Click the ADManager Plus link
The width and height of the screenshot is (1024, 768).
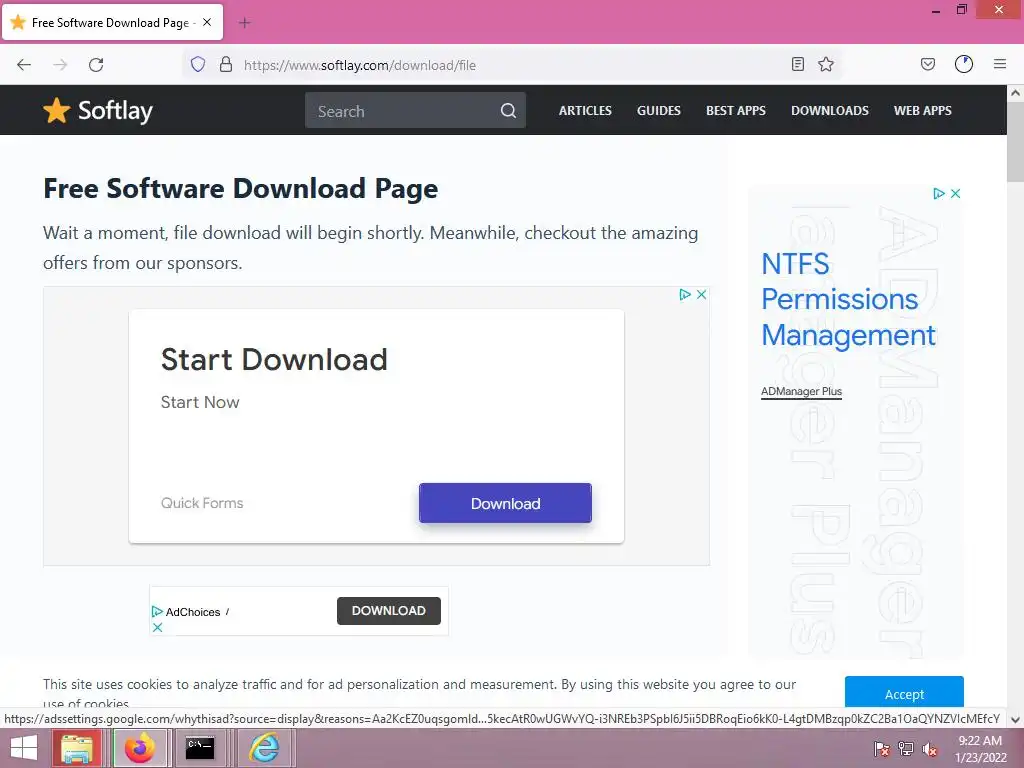[x=801, y=391]
